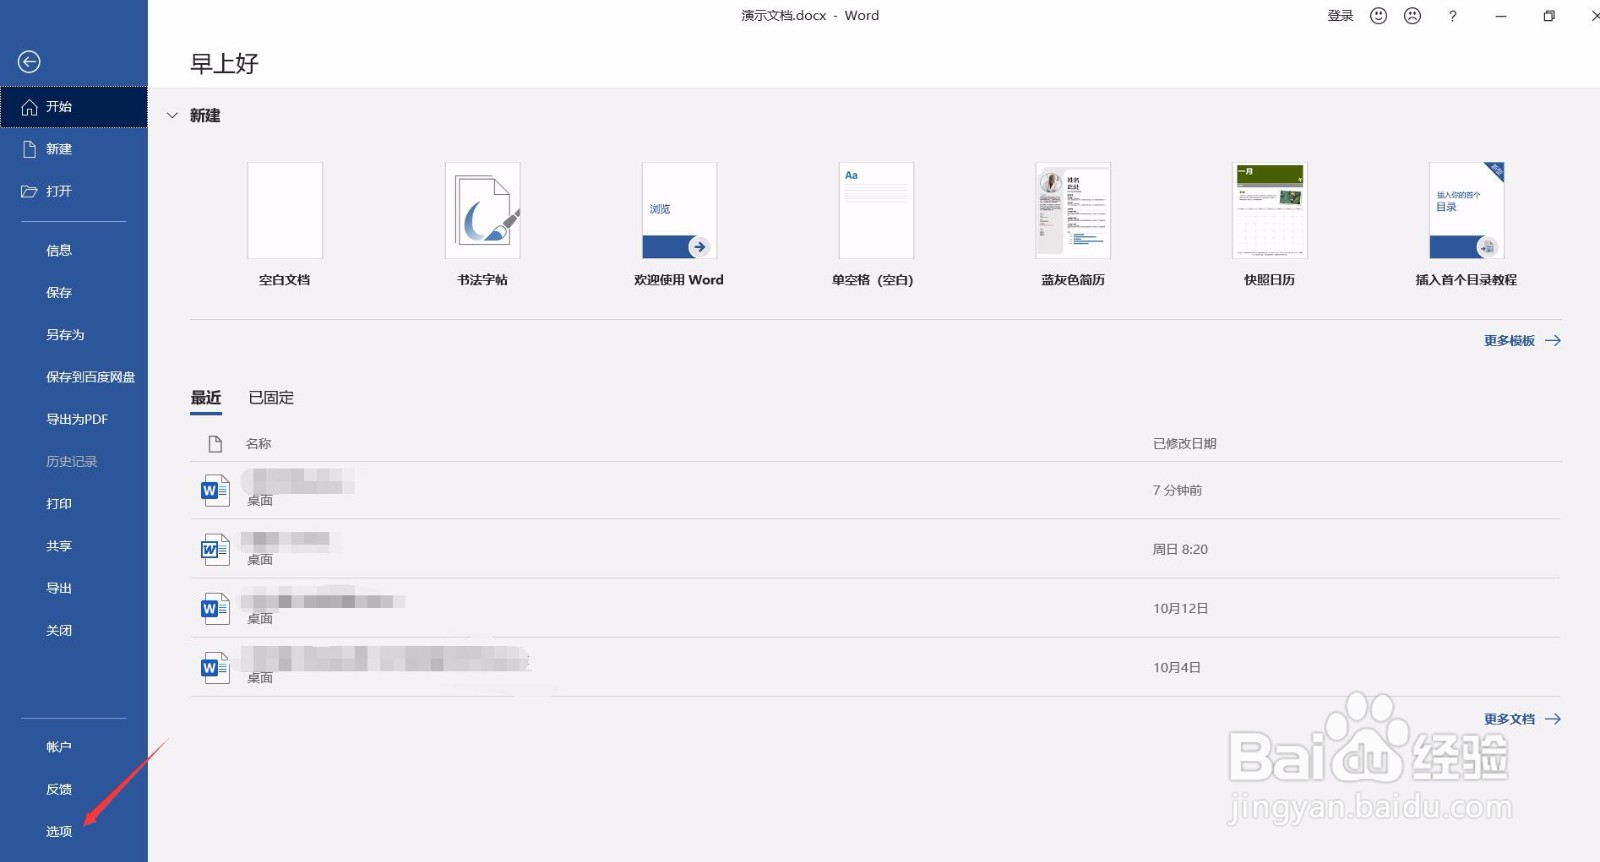1600x862 pixels.
Task: Switch to the 已固定 tab
Action: pos(271,398)
